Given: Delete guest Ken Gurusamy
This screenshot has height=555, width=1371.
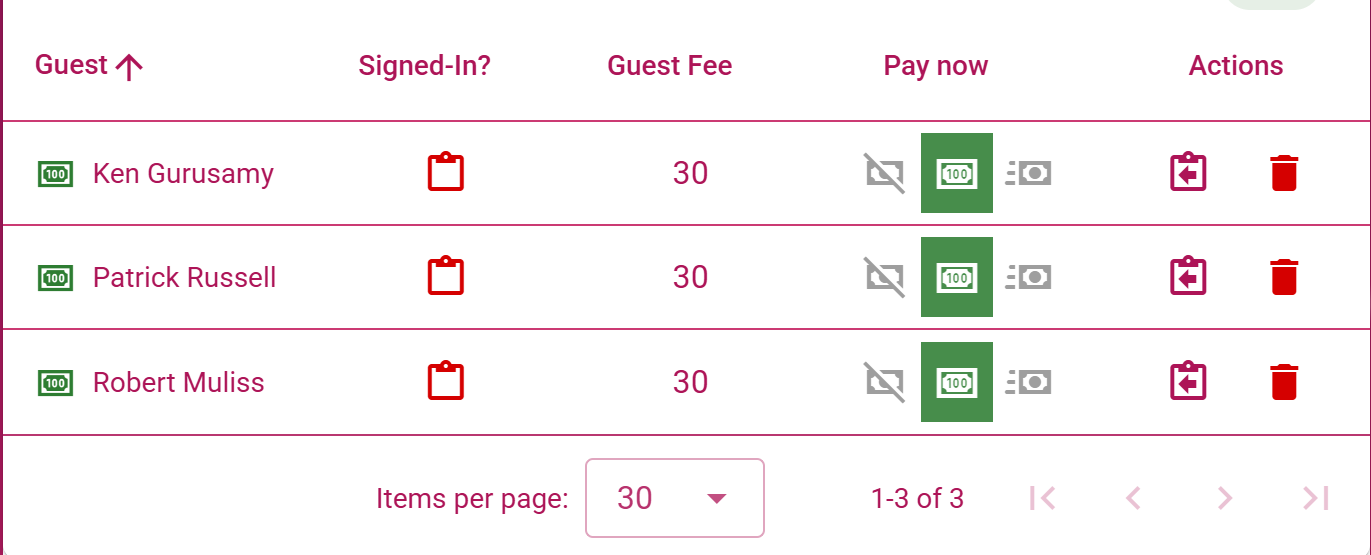Looking at the screenshot, I should 1284,173.
